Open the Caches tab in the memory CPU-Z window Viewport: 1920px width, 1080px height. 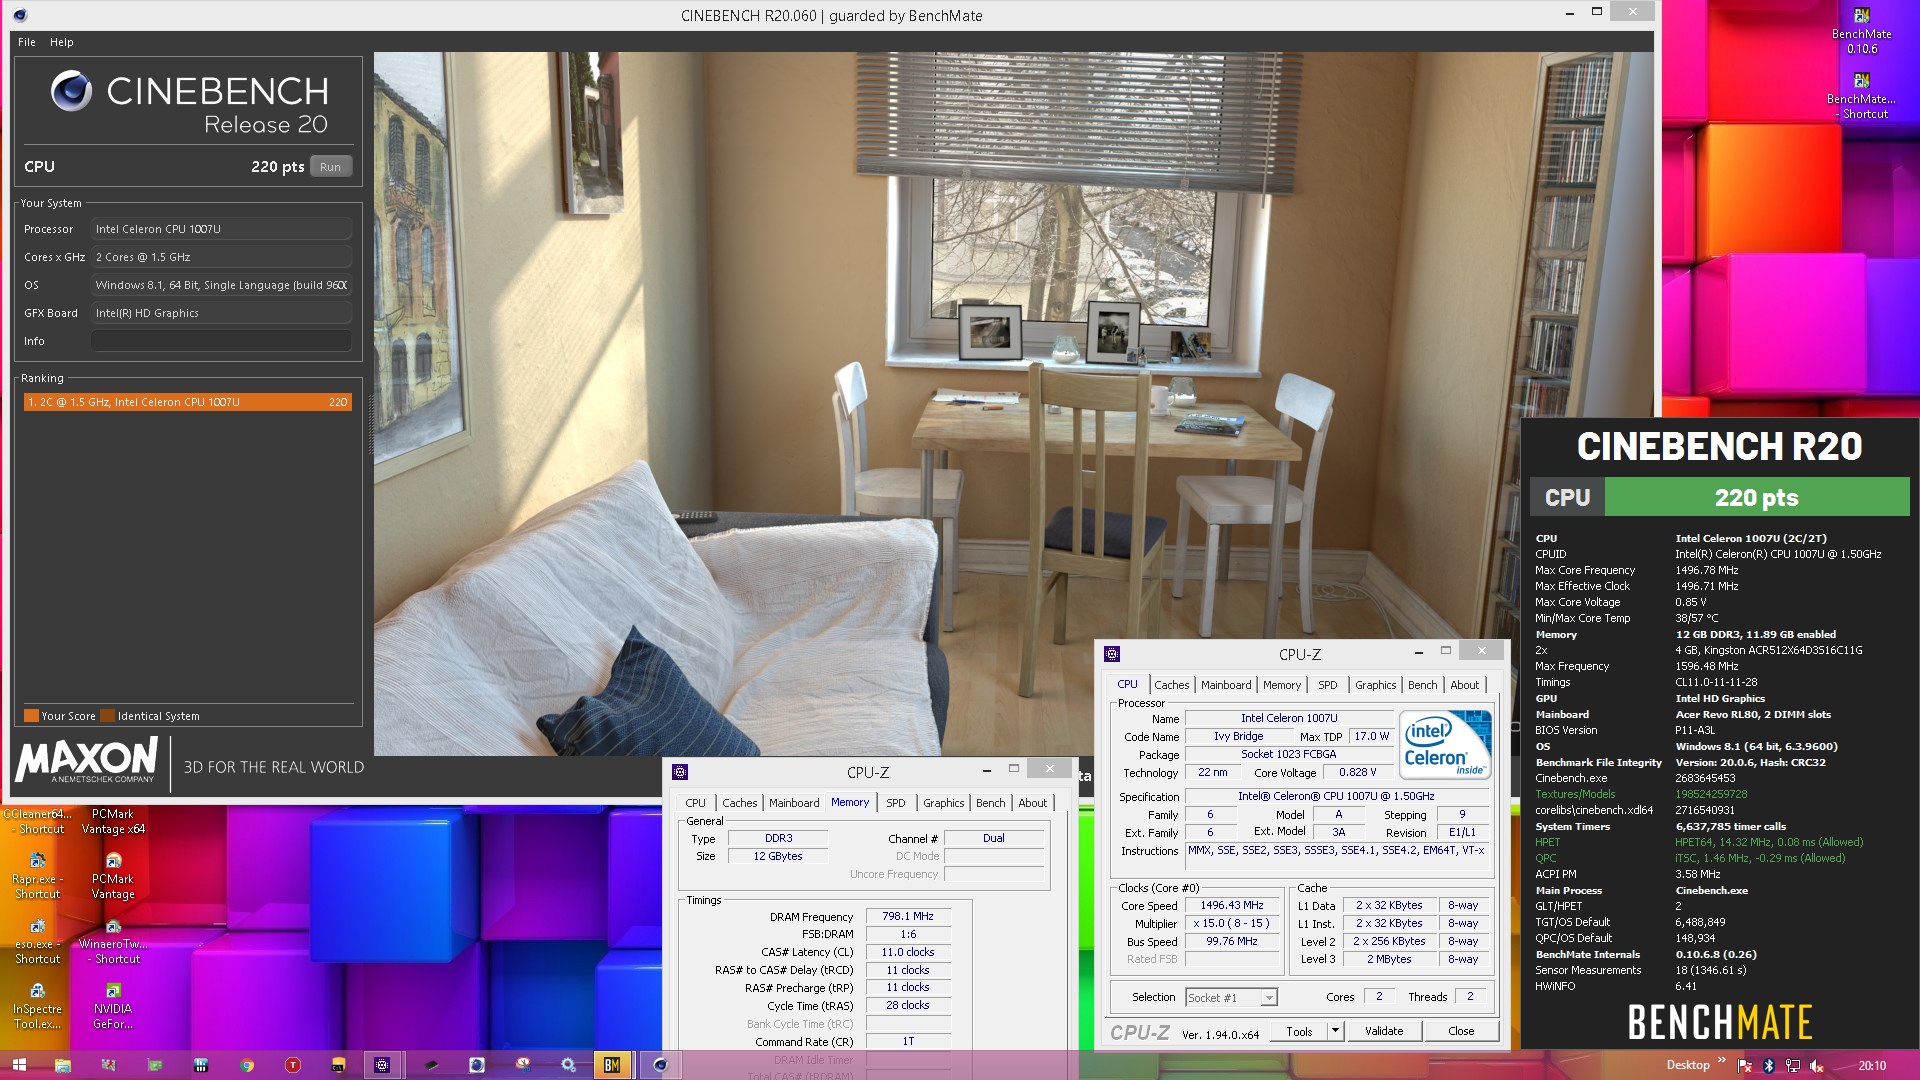pos(739,803)
